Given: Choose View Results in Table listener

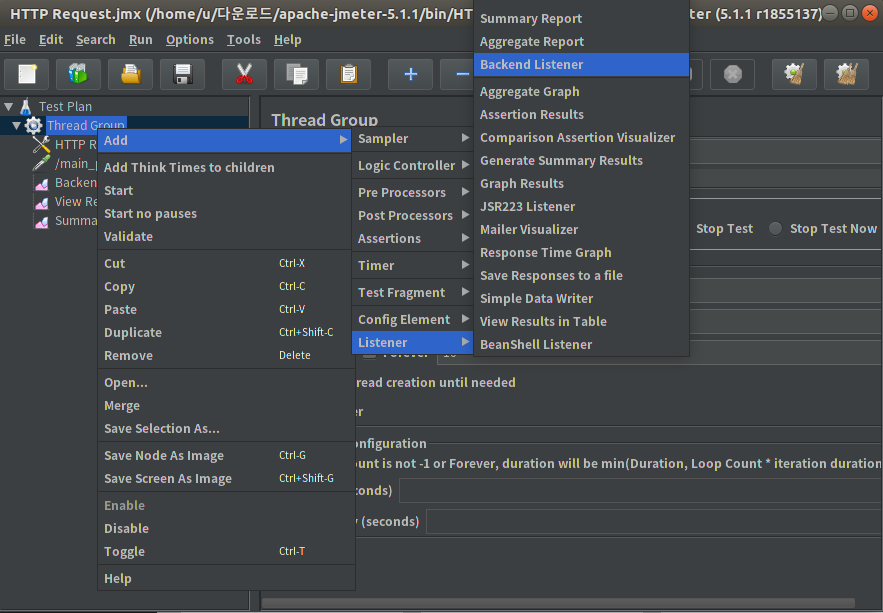Looking at the screenshot, I should (582, 321).
